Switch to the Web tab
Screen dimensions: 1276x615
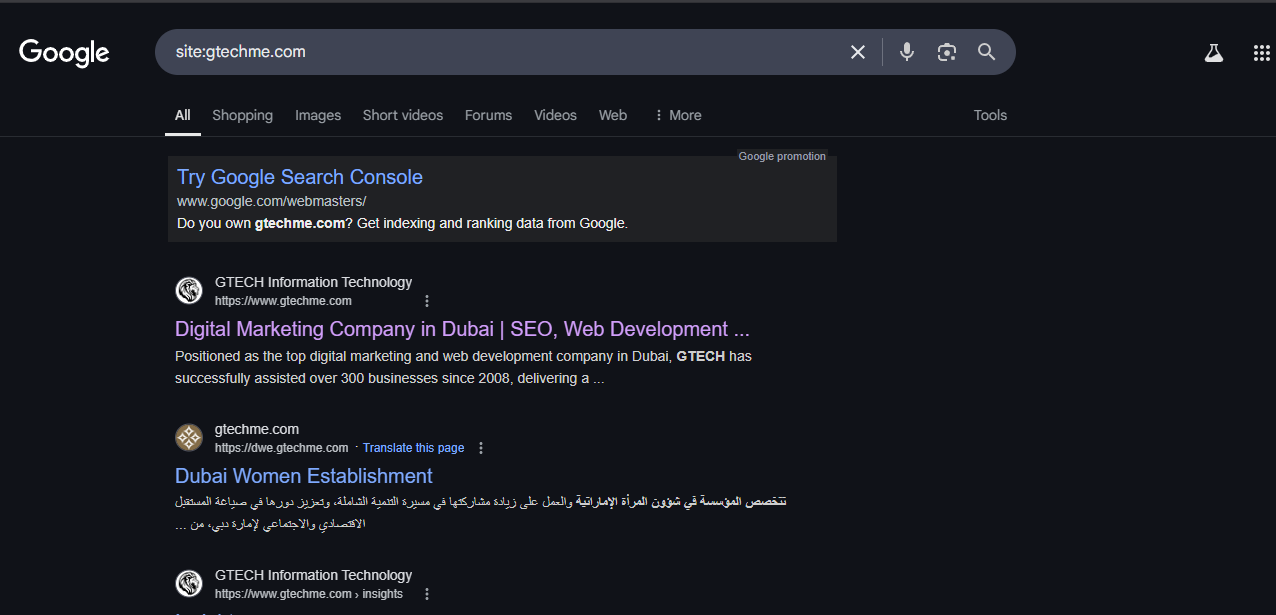[613, 115]
